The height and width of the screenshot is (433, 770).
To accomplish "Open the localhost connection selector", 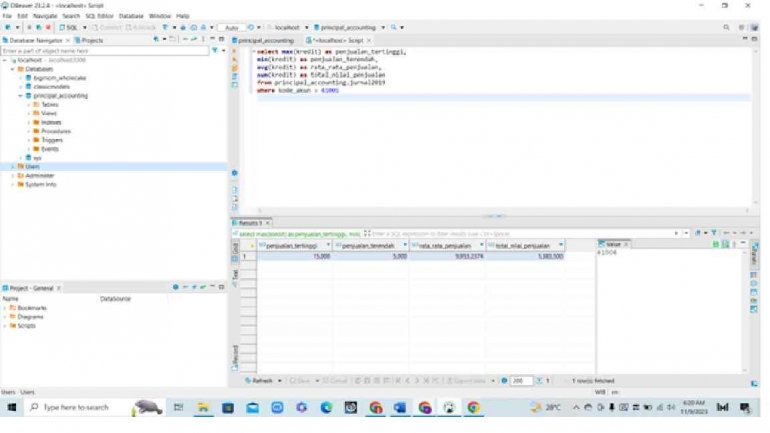I will (x=288, y=27).
